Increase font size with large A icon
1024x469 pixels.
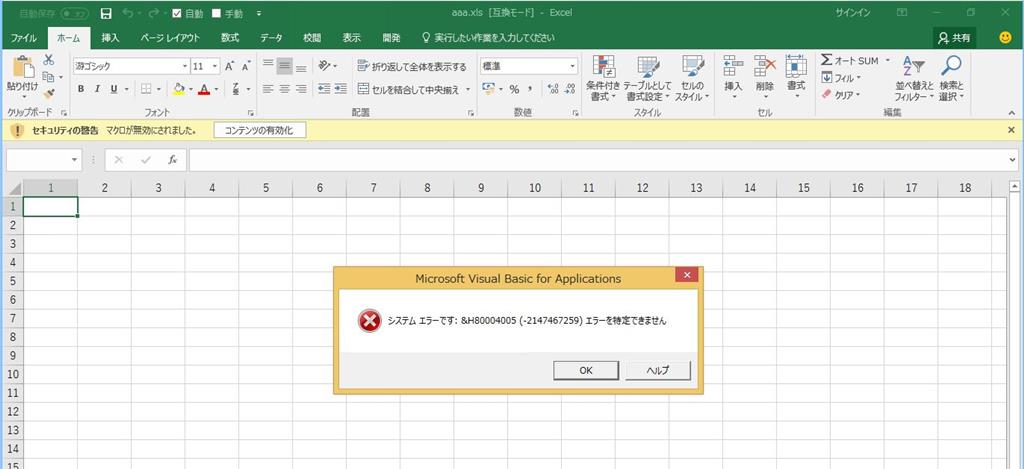click(229, 66)
